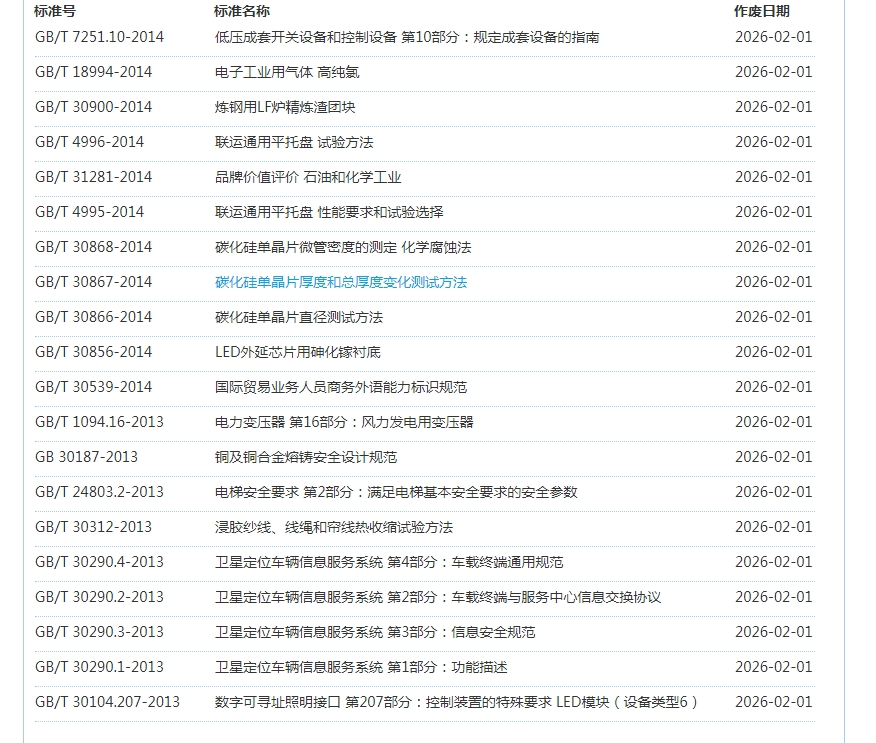This screenshot has width=876, height=743.
Task: Open 品牌价值评价 石油和化学工业 standard
Action: pos(308,177)
